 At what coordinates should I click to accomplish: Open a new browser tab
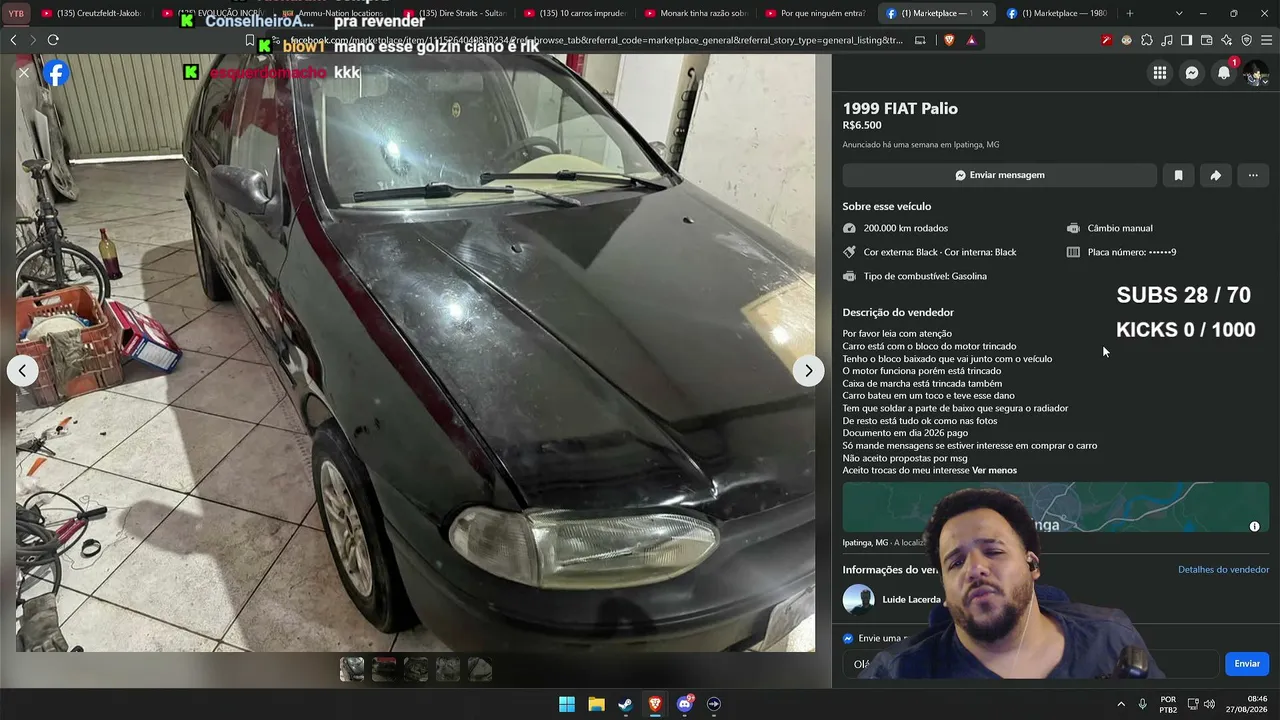click(x=1130, y=13)
